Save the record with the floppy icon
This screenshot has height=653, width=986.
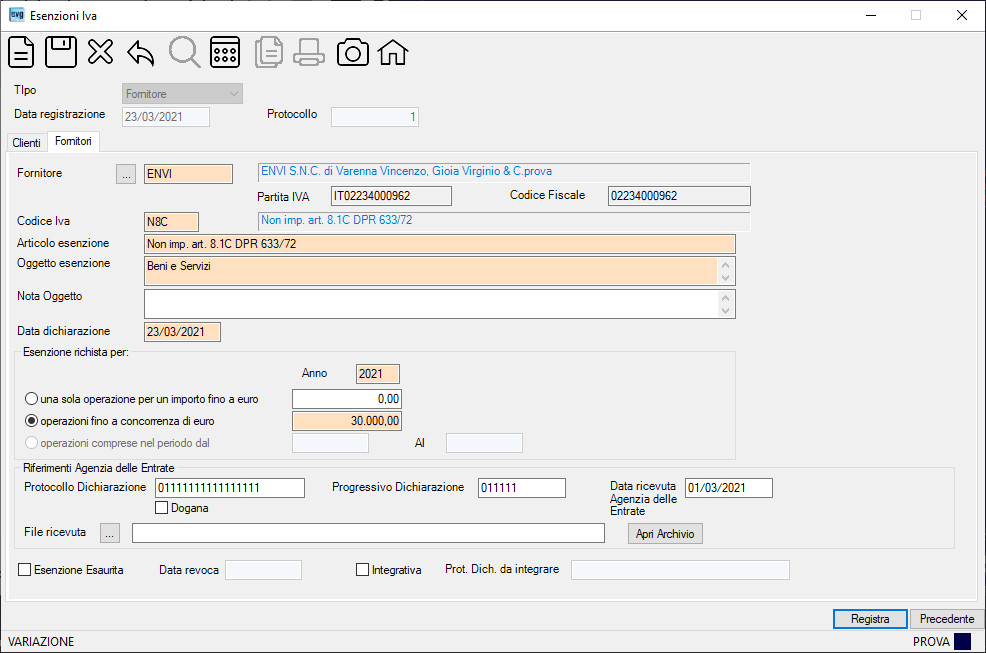[61, 52]
